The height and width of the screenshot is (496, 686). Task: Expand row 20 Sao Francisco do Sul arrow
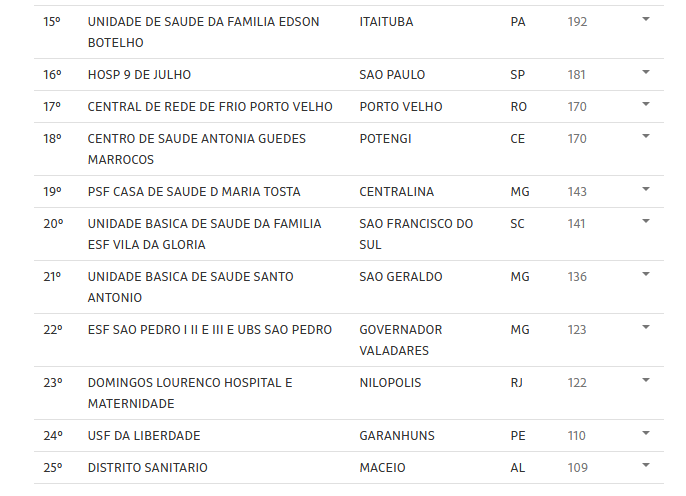point(645,221)
